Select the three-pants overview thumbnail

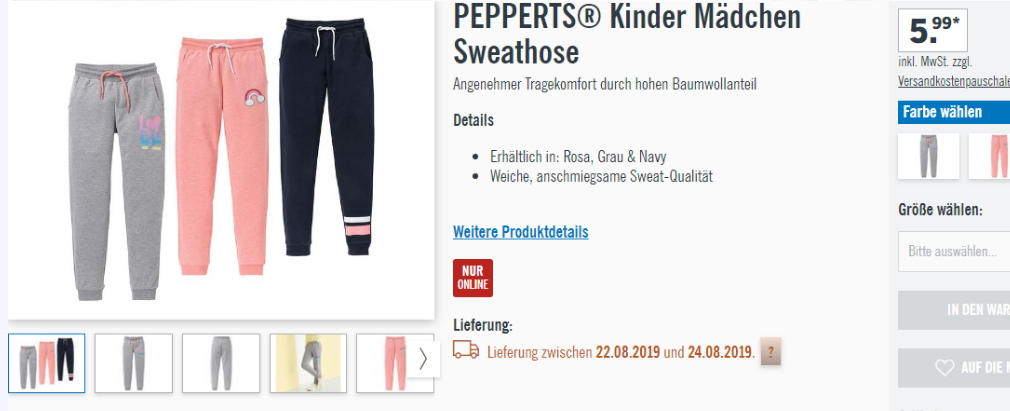click(46, 363)
